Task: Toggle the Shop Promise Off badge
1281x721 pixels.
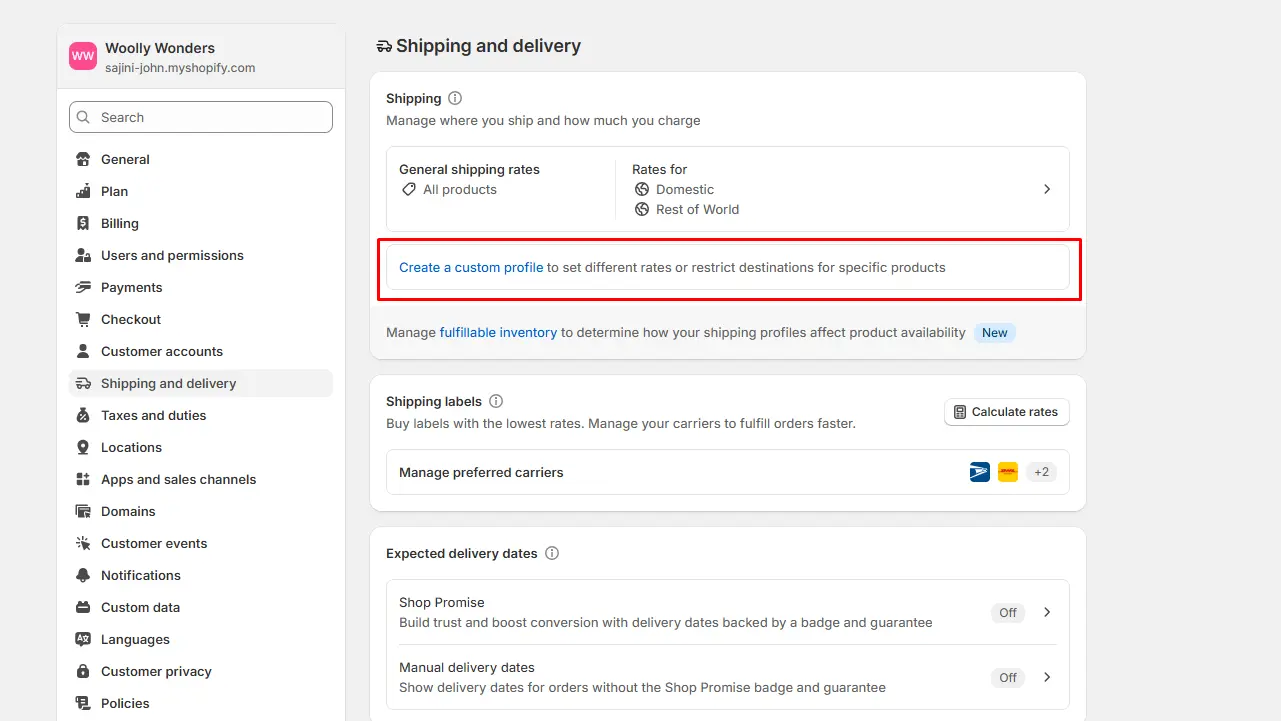Action: (x=1008, y=612)
